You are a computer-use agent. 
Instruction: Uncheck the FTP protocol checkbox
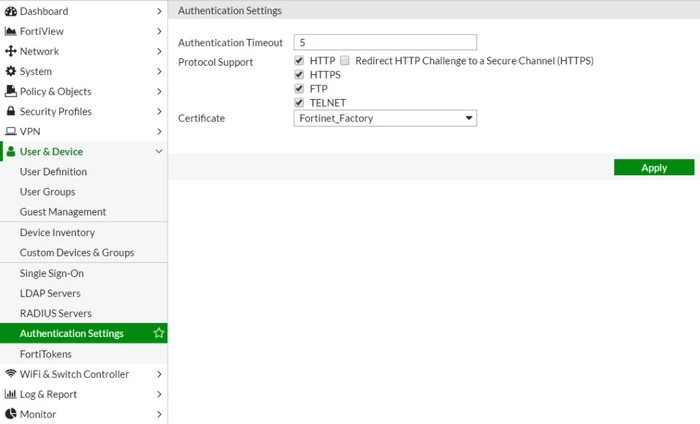coord(299,88)
